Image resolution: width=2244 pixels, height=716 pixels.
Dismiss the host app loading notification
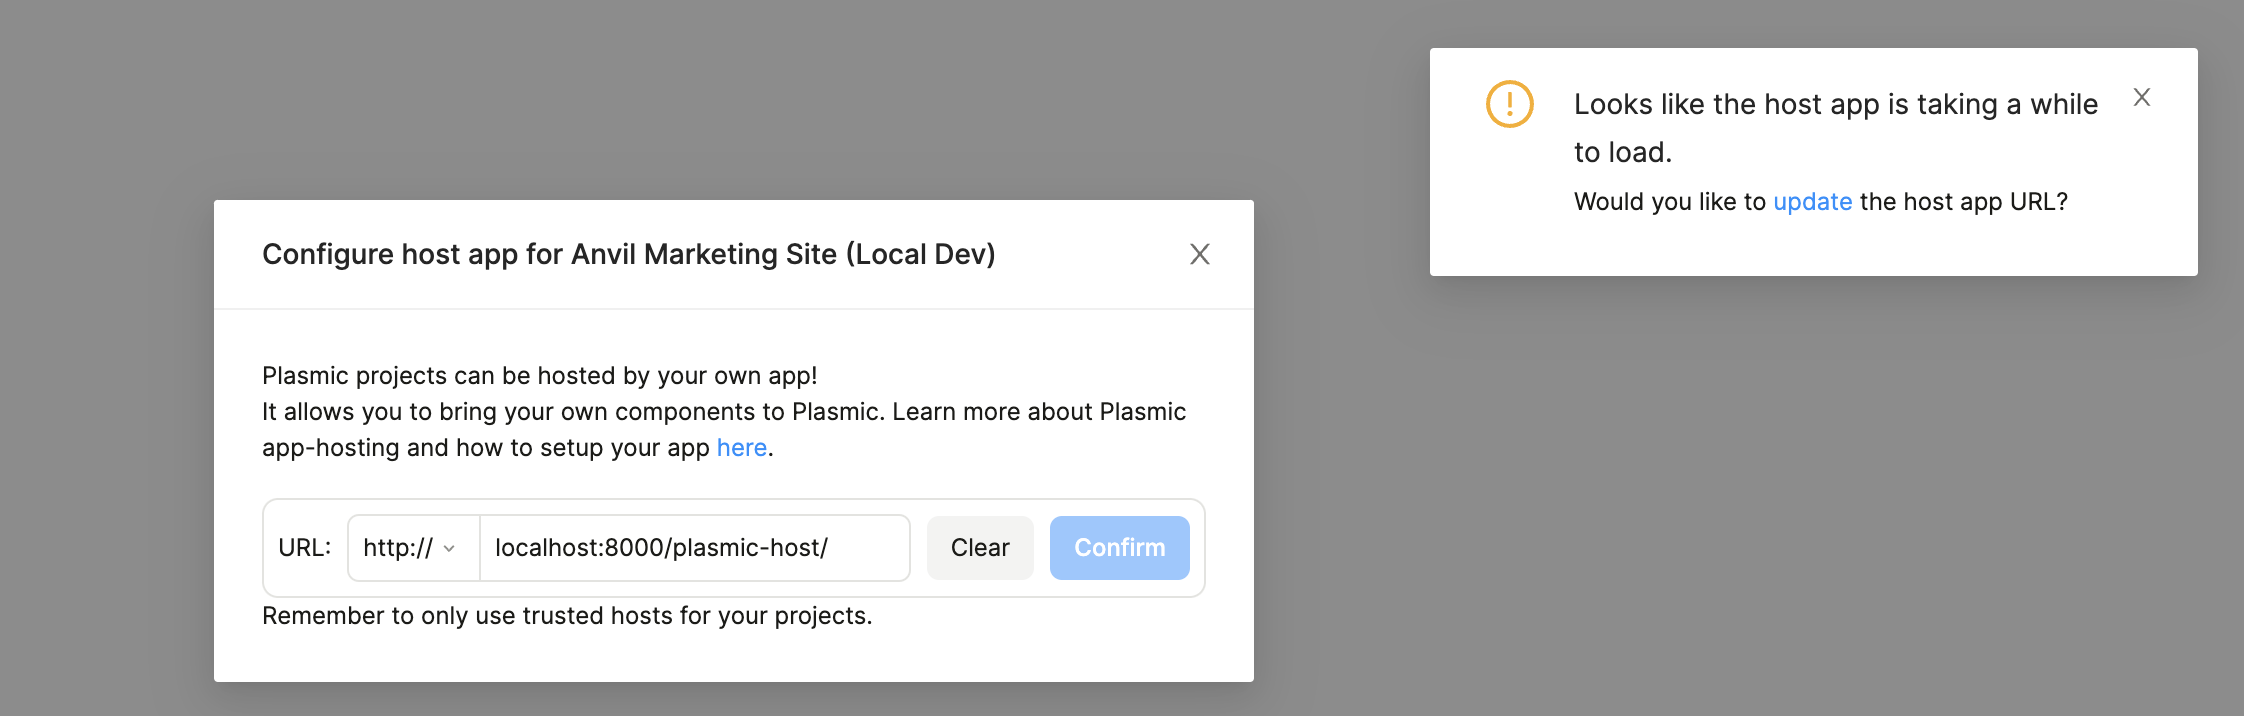pyautogui.click(x=2141, y=97)
